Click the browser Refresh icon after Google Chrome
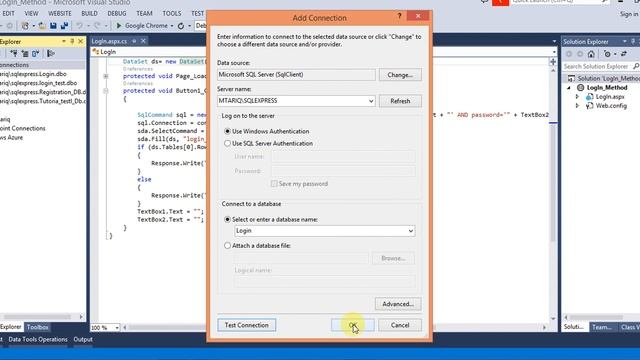The height and width of the screenshot is (360, 640). point(181,26)
